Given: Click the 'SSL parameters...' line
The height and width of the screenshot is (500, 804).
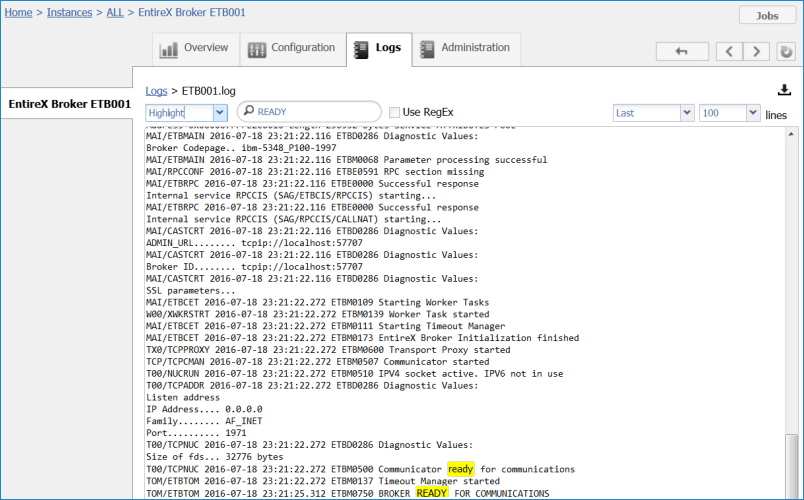Looking at the screenshot, I should click(x=191, y=290).
